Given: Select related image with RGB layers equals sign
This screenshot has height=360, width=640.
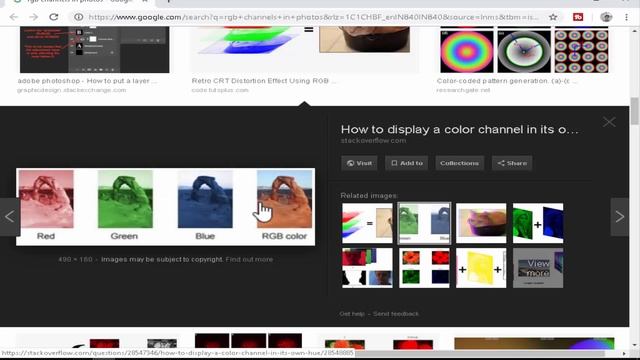Looking at the screenshot, I should [367, 223].
